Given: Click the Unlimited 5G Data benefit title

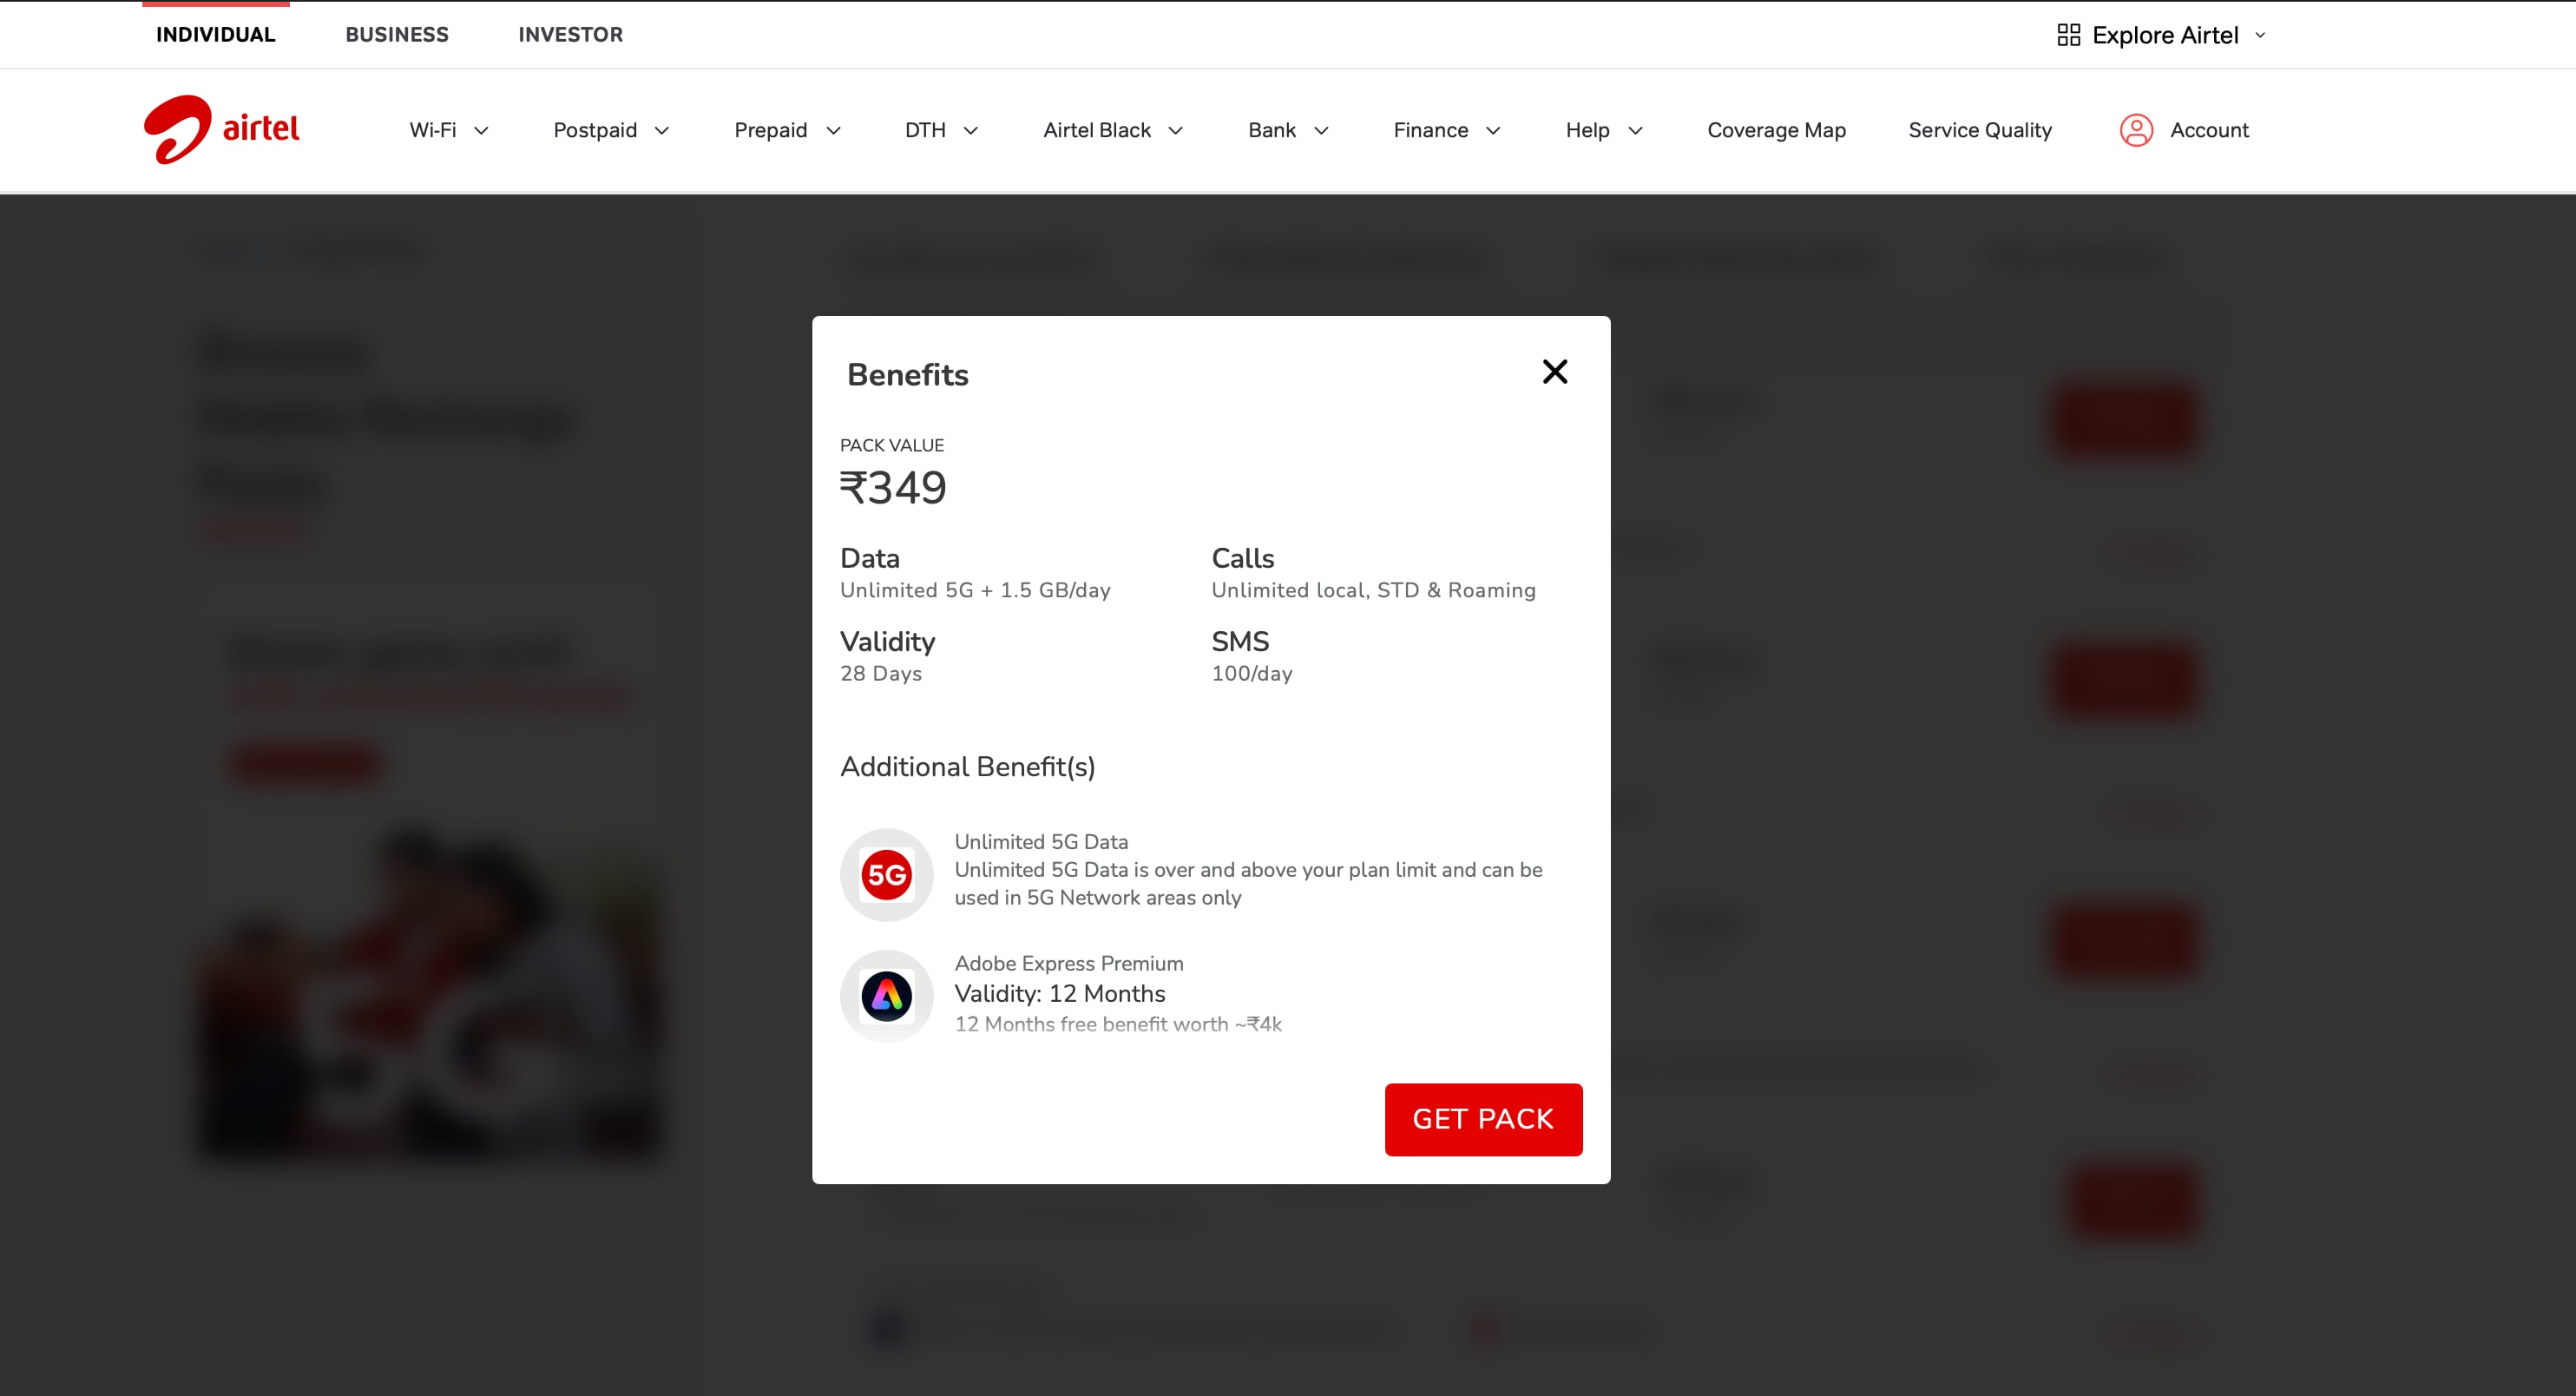Looking at the screenshot, I should [1041, 842].
